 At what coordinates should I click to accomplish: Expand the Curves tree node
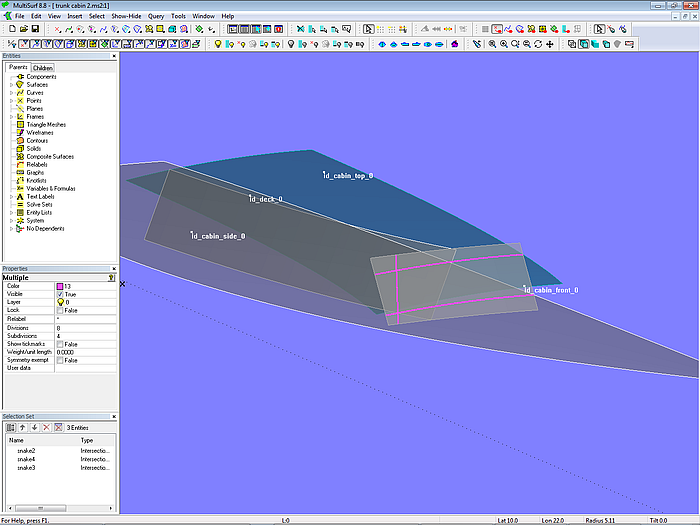[11, 93]
